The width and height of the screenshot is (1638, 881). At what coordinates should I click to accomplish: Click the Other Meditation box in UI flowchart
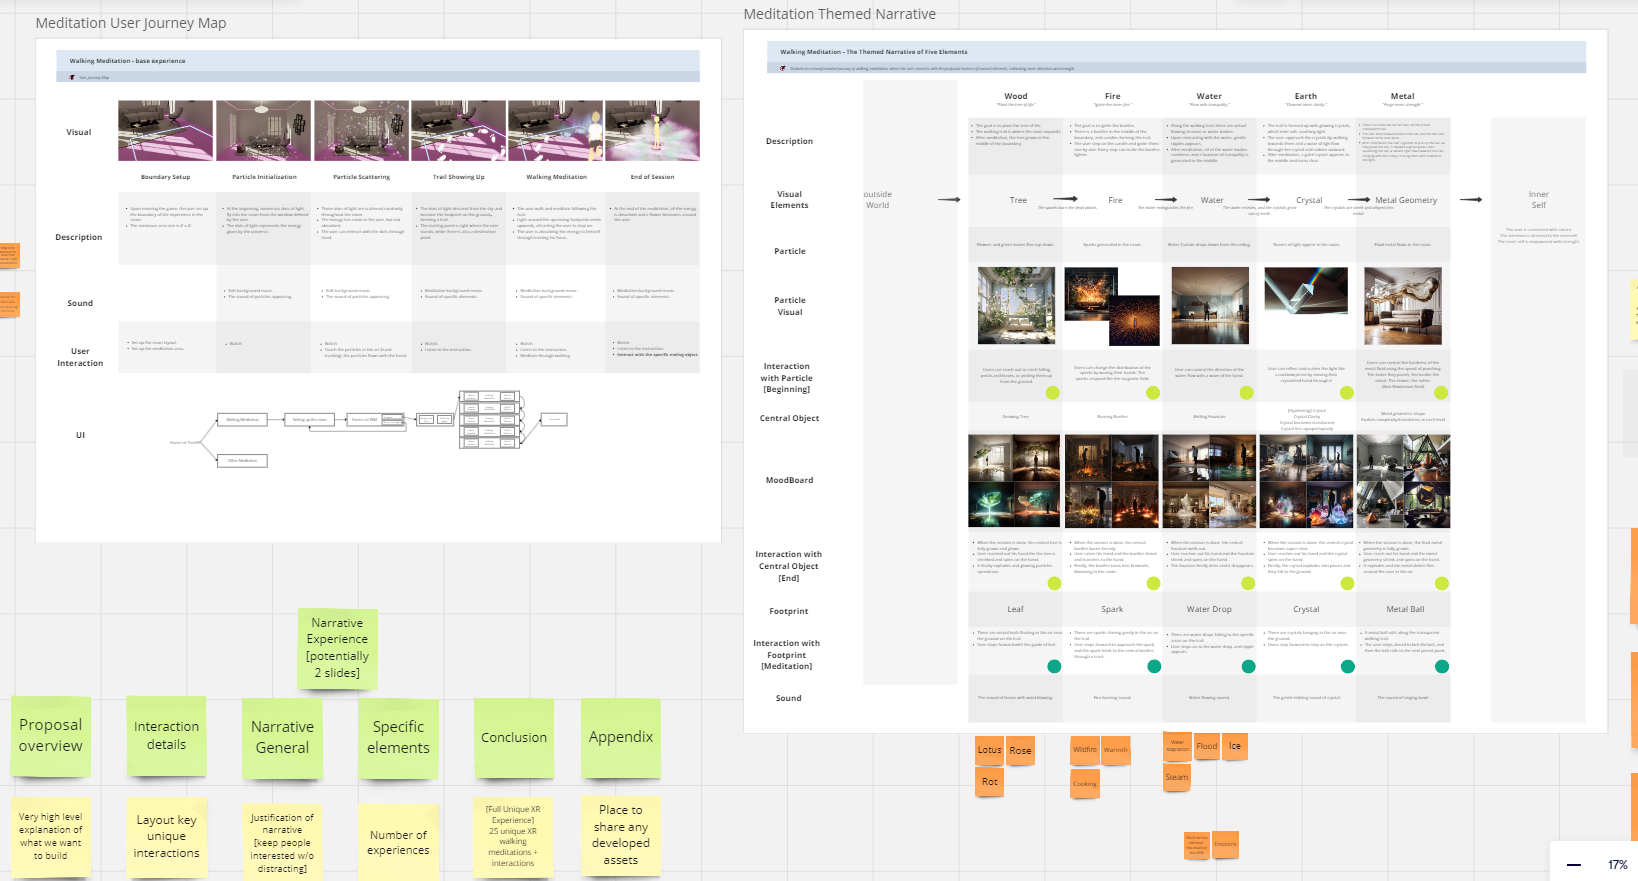[x=242, y=461]
